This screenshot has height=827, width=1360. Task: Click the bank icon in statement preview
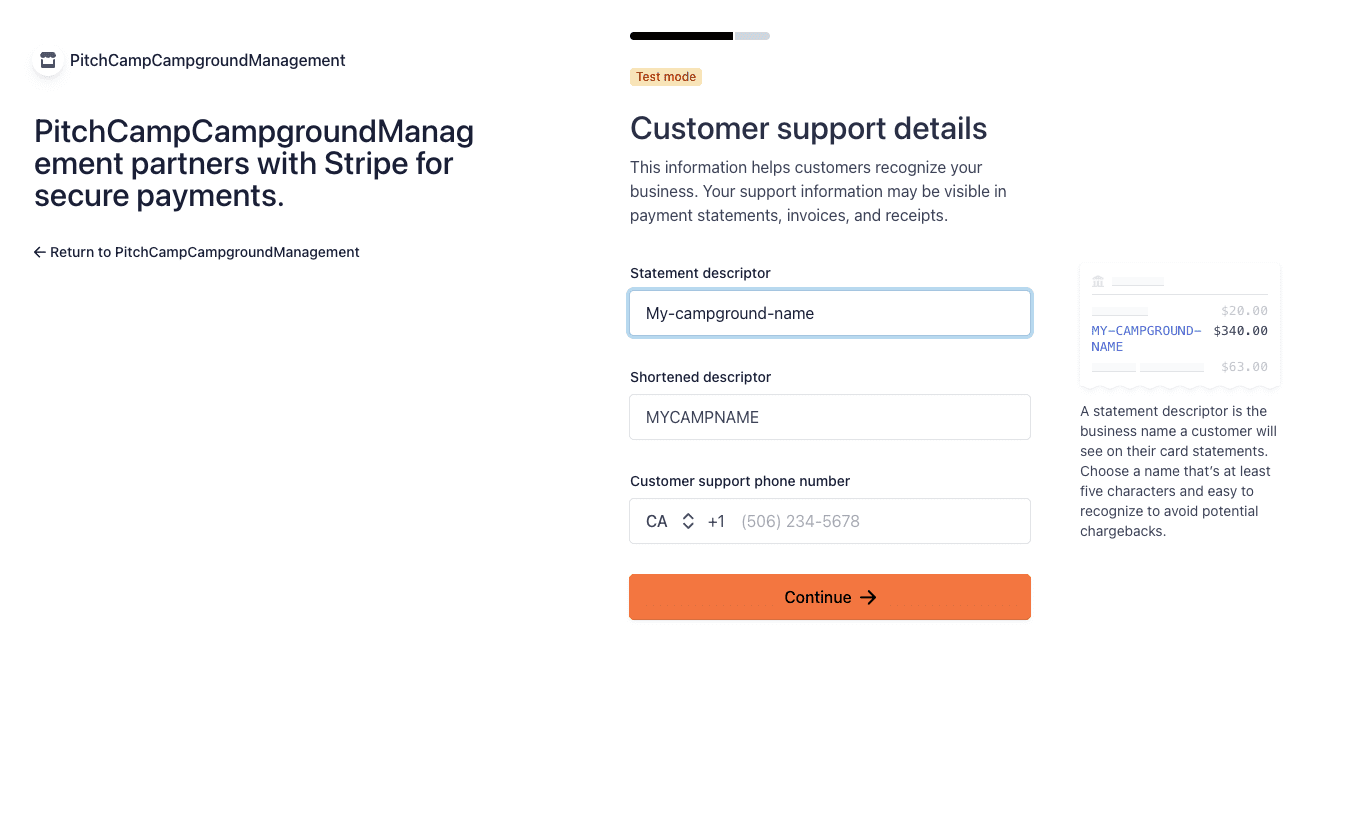pos(1098,281)
